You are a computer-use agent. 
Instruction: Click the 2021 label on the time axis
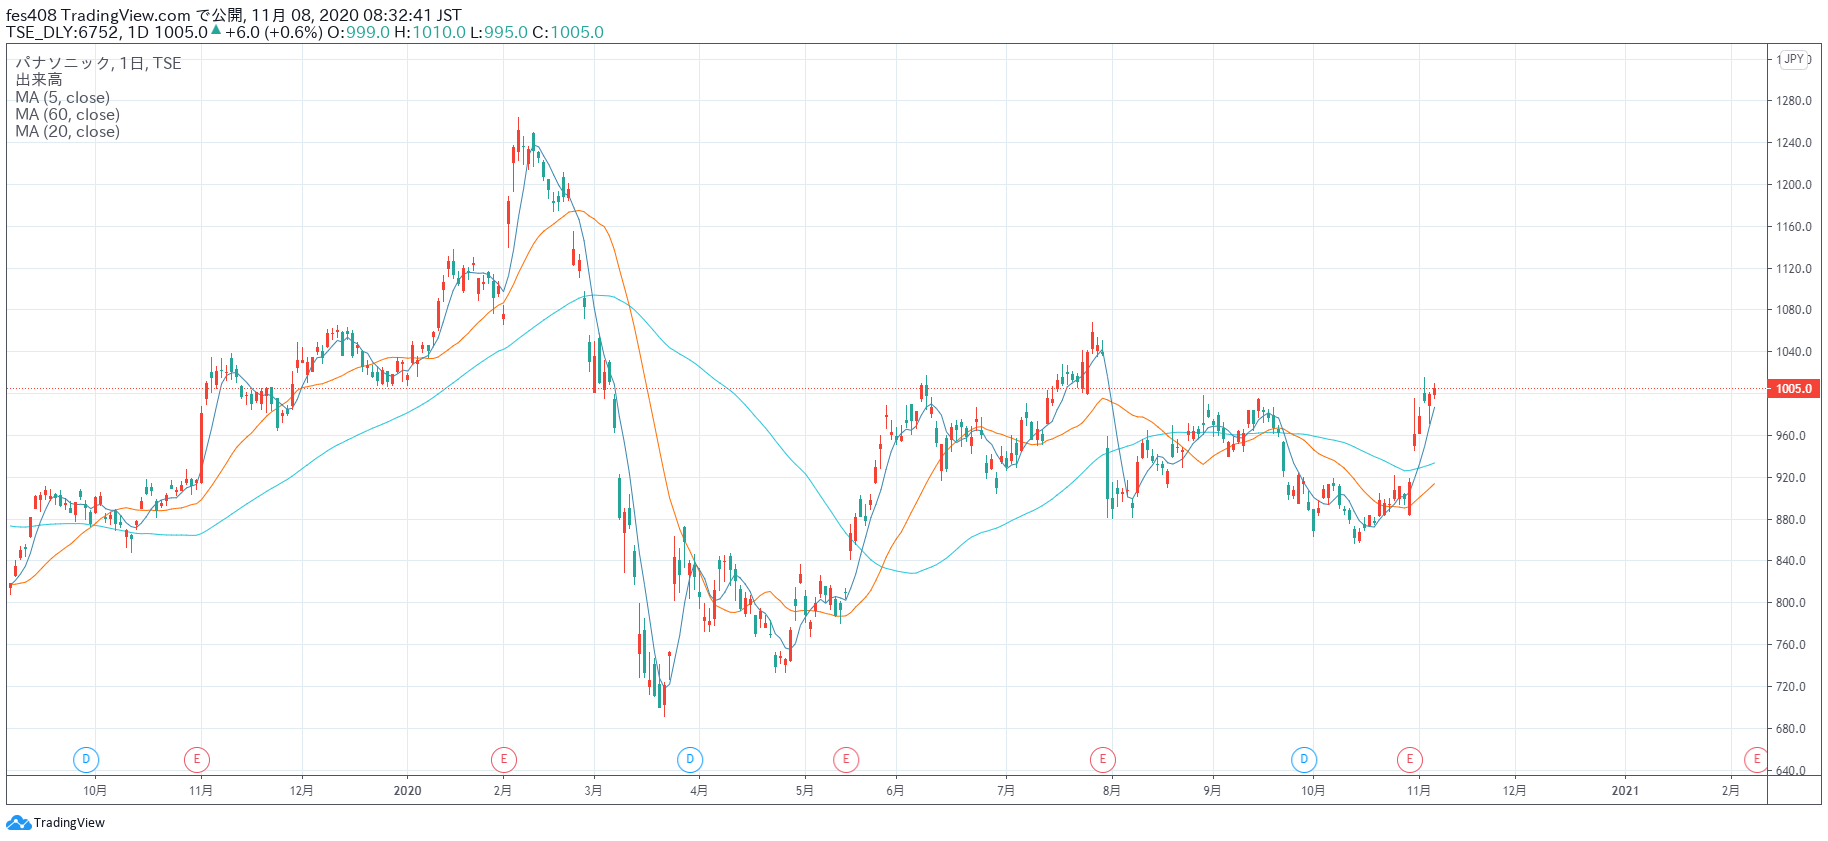coord(1625,791)
